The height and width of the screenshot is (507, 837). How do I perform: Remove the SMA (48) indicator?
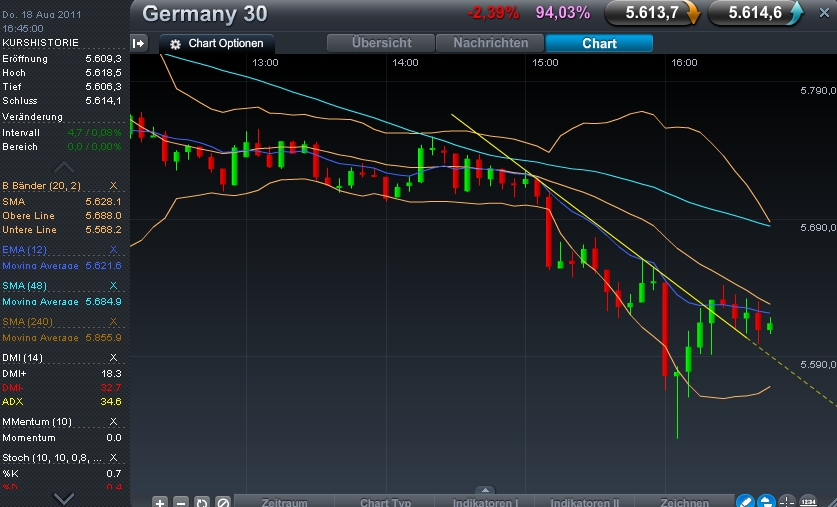[x=113, y=286]
